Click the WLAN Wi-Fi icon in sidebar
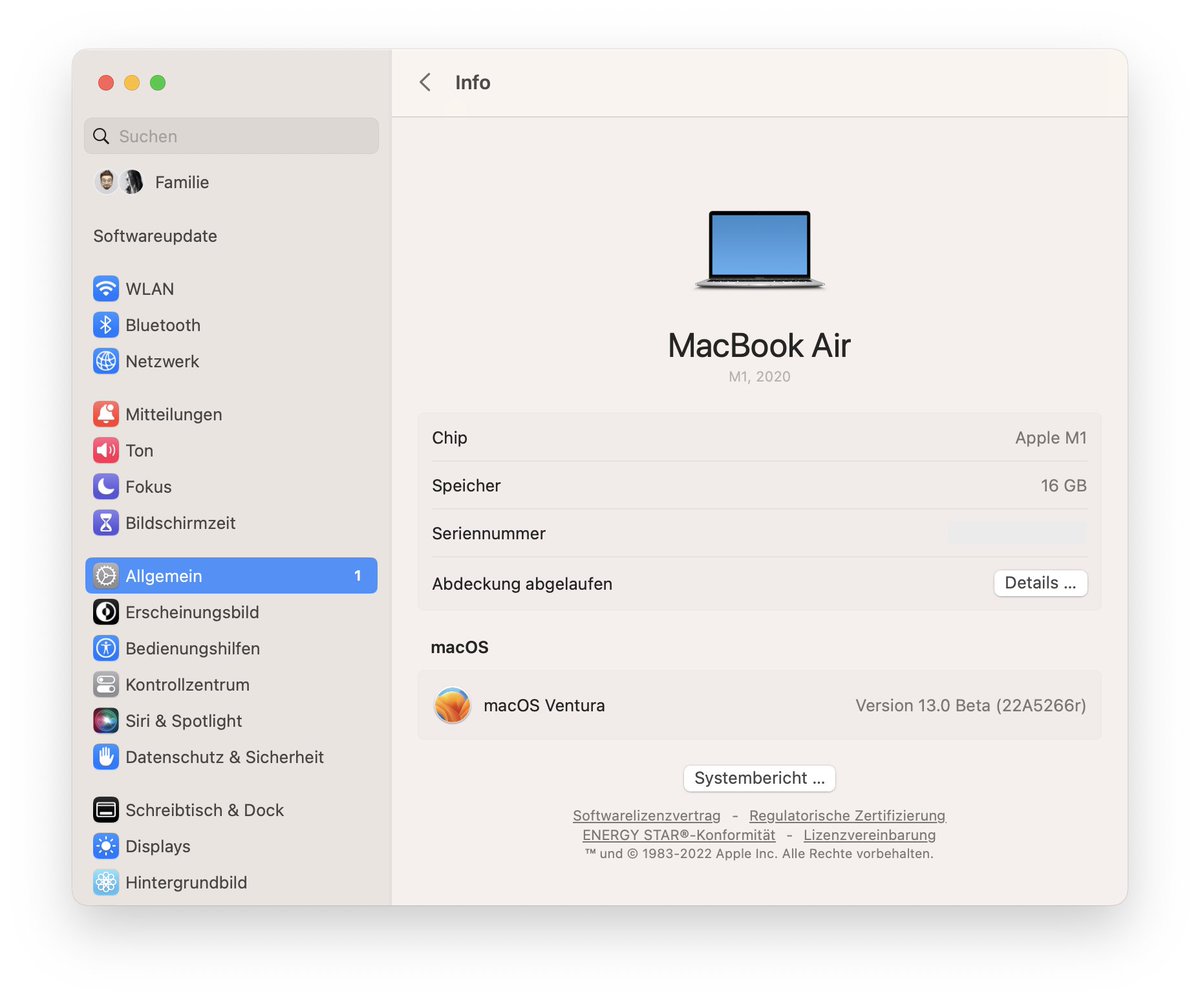Screen dimensions: 1200x1001 tap(106, 289)
